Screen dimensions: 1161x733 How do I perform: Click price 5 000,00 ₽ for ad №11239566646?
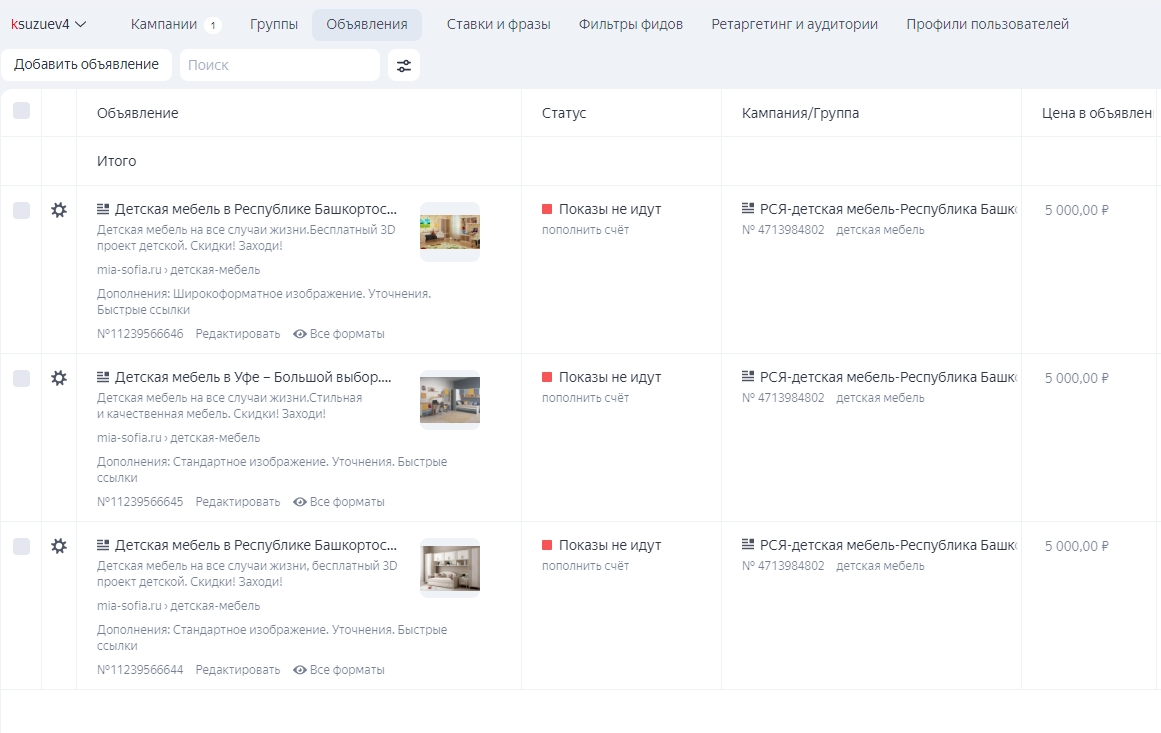(1077, 210)
